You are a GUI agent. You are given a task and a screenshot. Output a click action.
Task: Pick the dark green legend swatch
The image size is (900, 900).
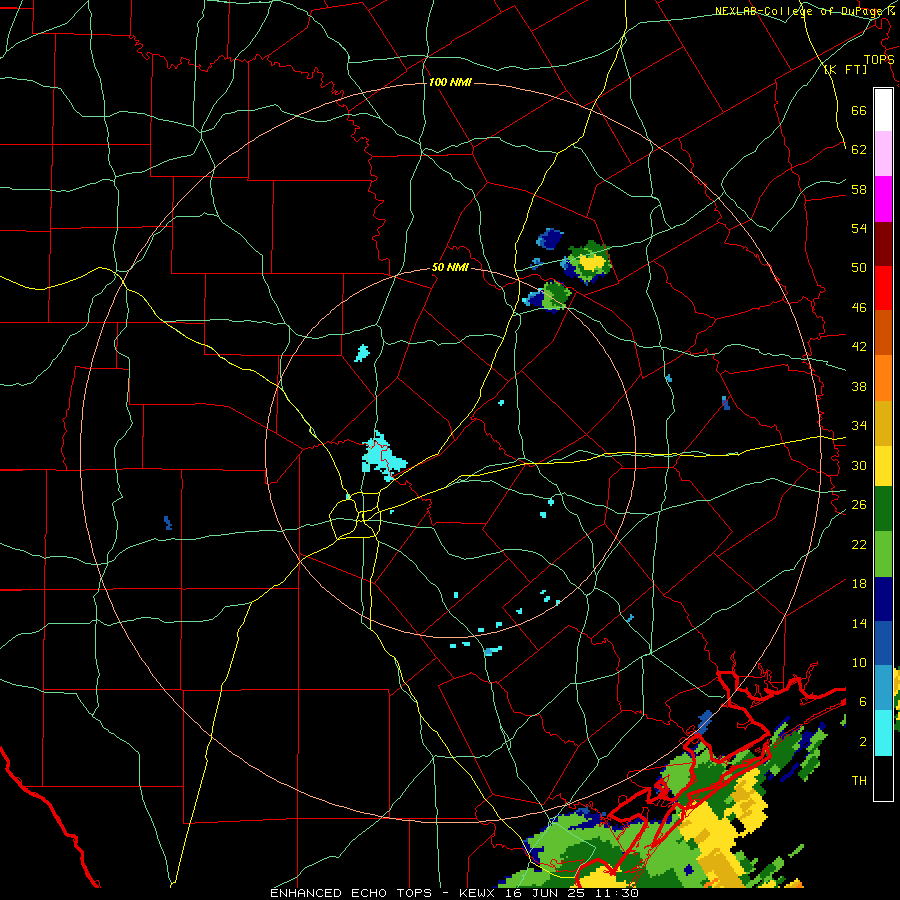pos(883,509)
